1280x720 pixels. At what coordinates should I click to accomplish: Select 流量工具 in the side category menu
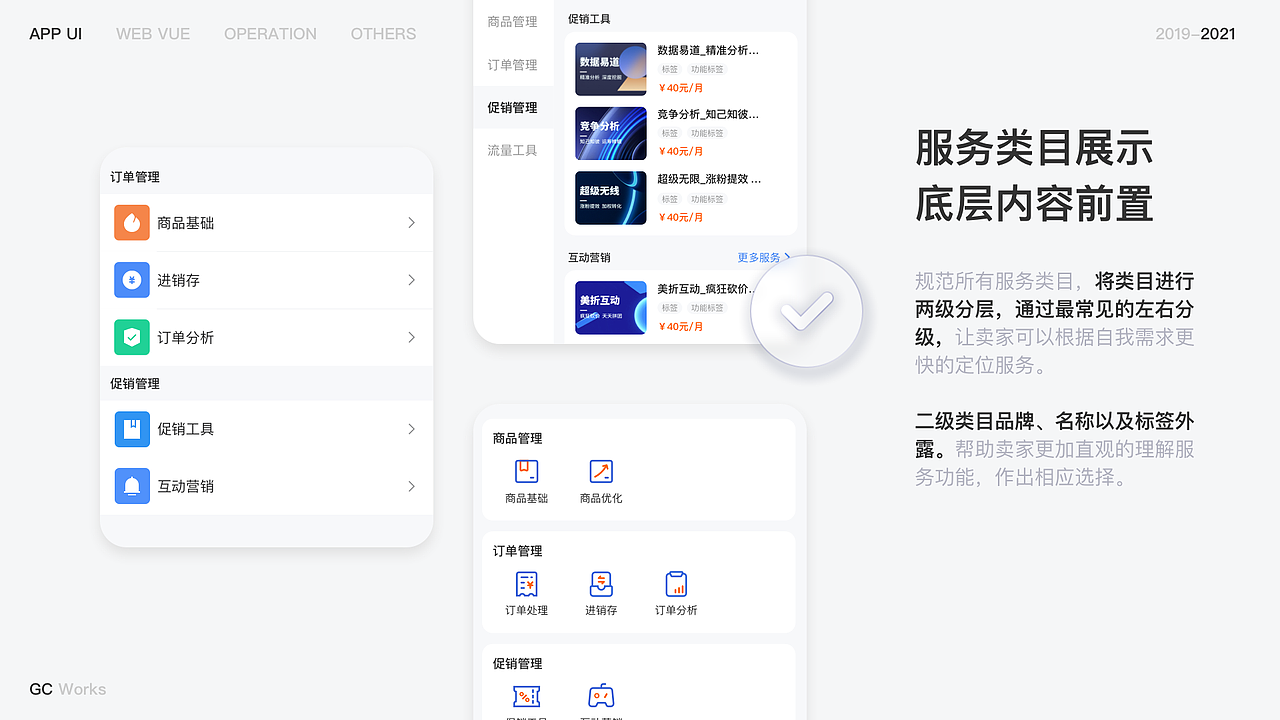pyautogui.click(x=512, y=151)
